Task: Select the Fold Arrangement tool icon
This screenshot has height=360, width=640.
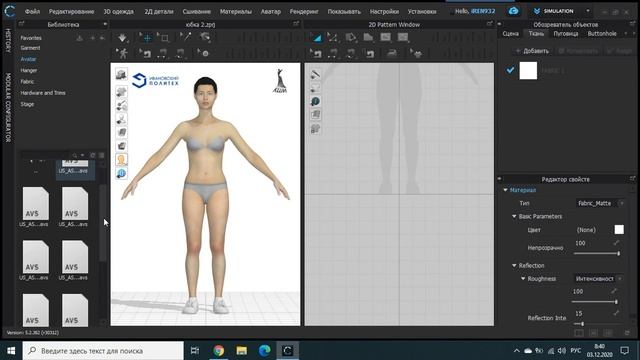Action: [205, 38]
